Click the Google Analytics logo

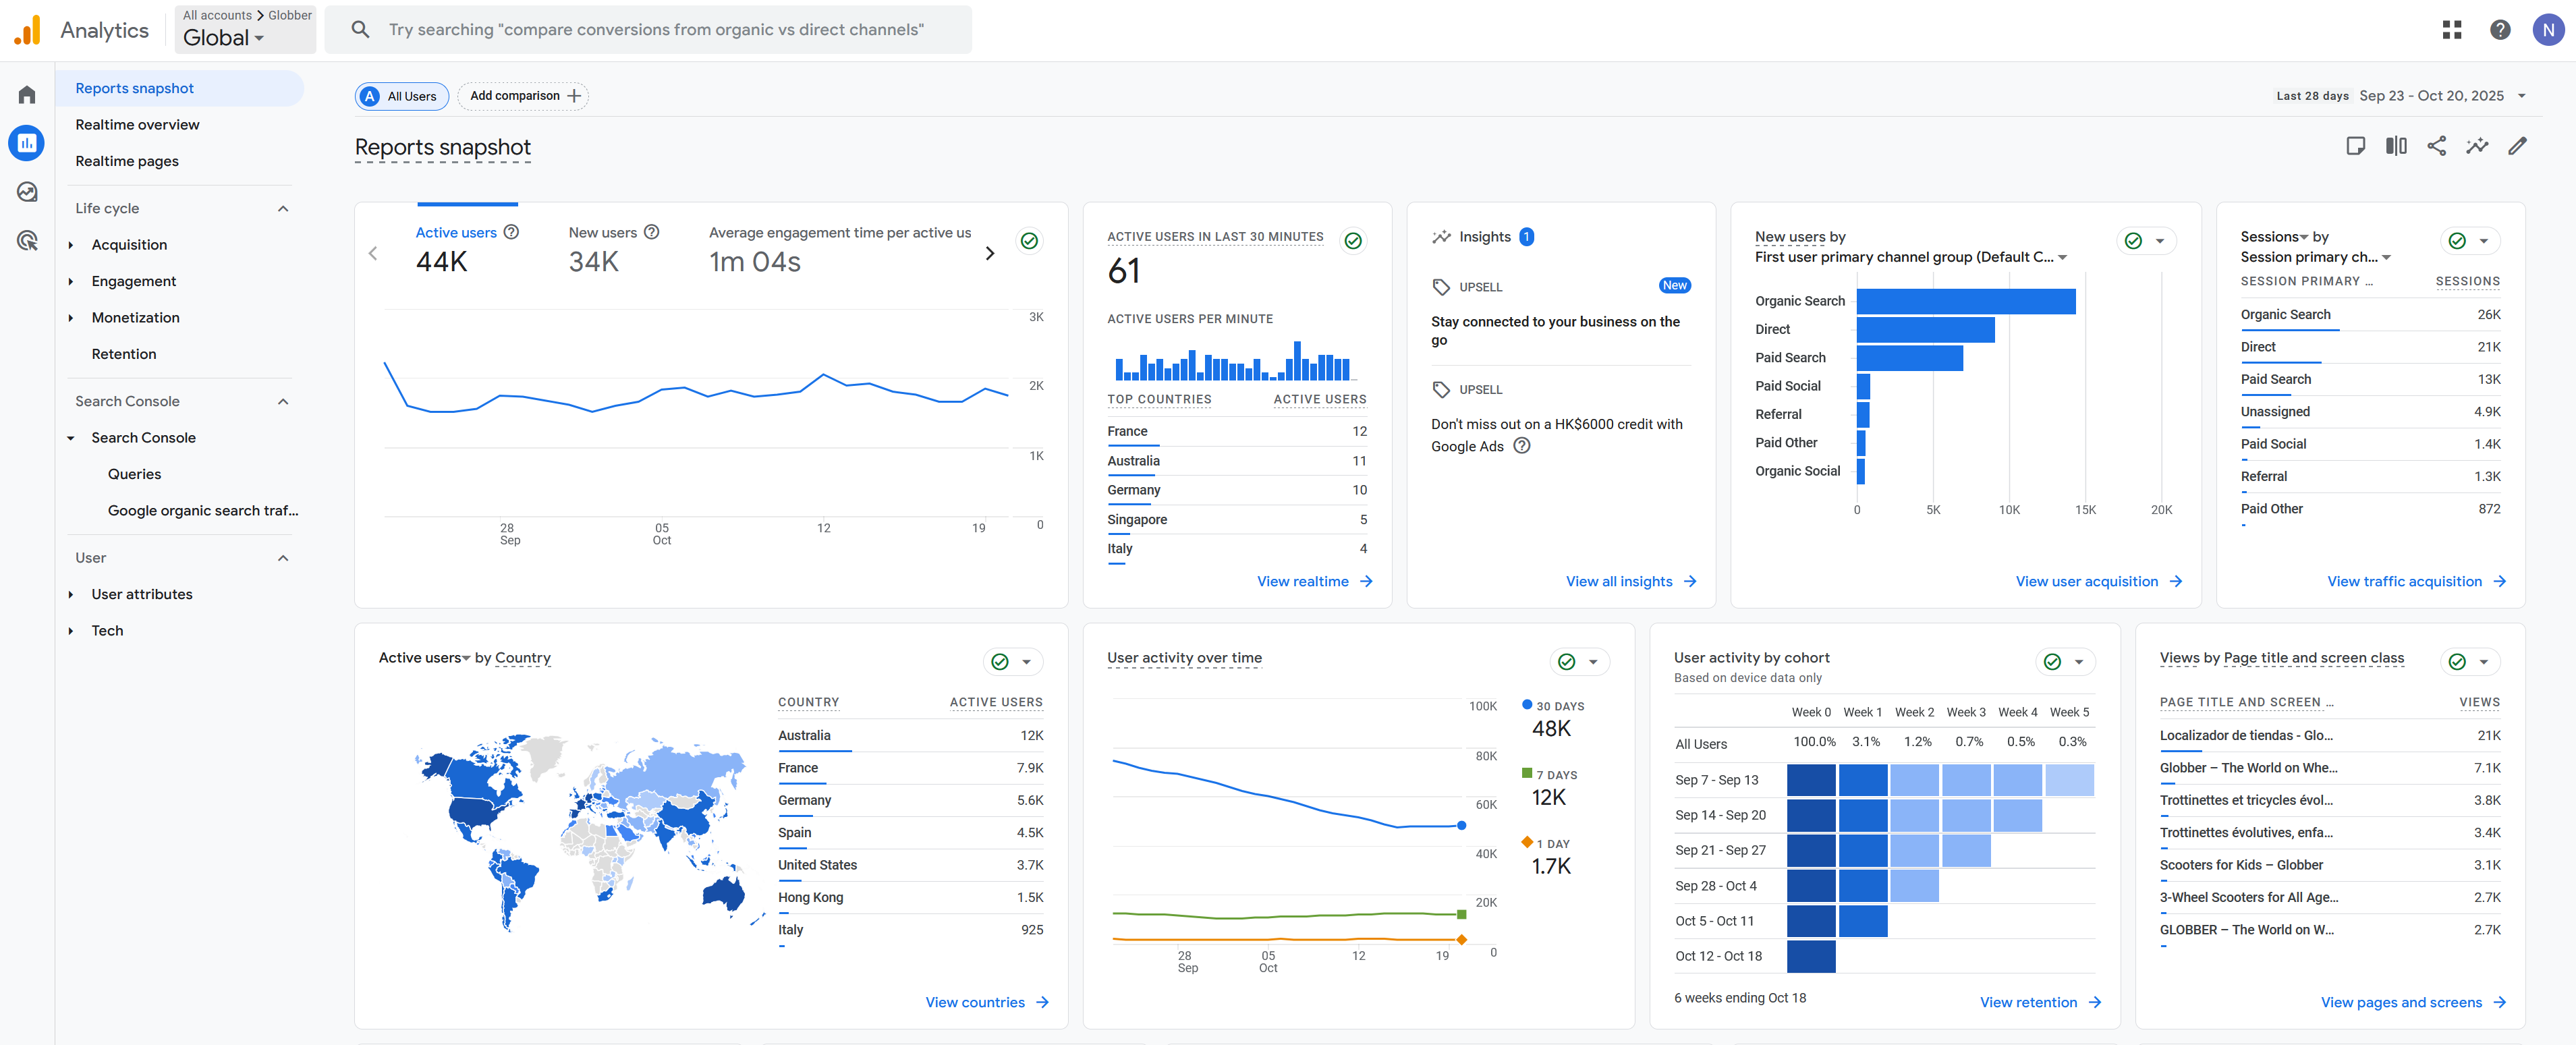coord(27,30)
